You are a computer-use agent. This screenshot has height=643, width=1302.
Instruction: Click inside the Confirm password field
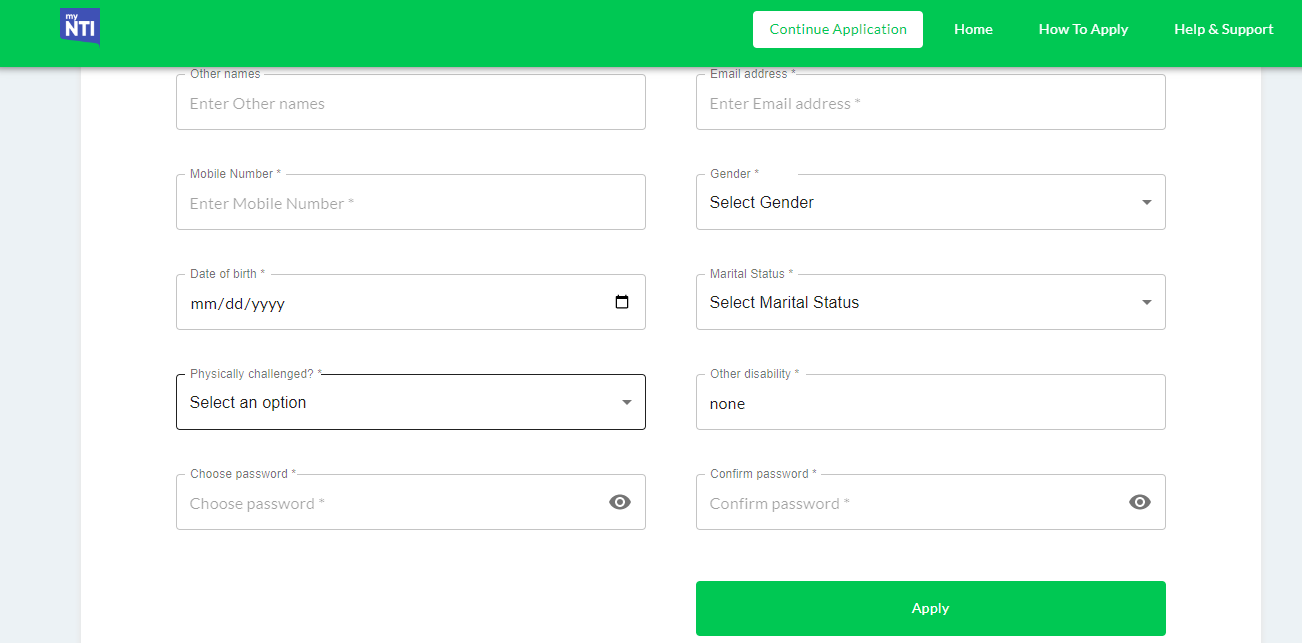click(x=910, y=503)
